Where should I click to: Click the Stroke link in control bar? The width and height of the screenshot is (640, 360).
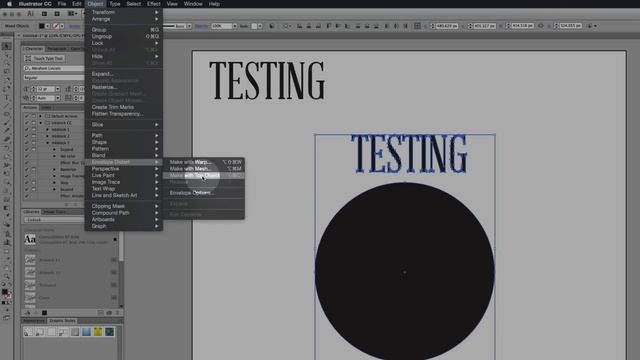pyautogui.click(x=75, y=26)
